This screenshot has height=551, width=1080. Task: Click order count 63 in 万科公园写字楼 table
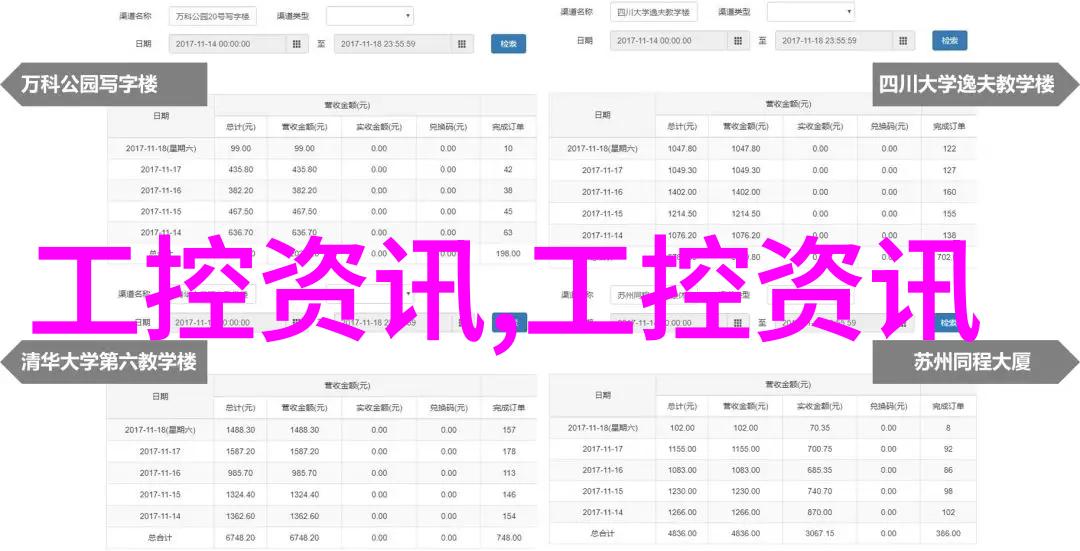click(508, 233)
